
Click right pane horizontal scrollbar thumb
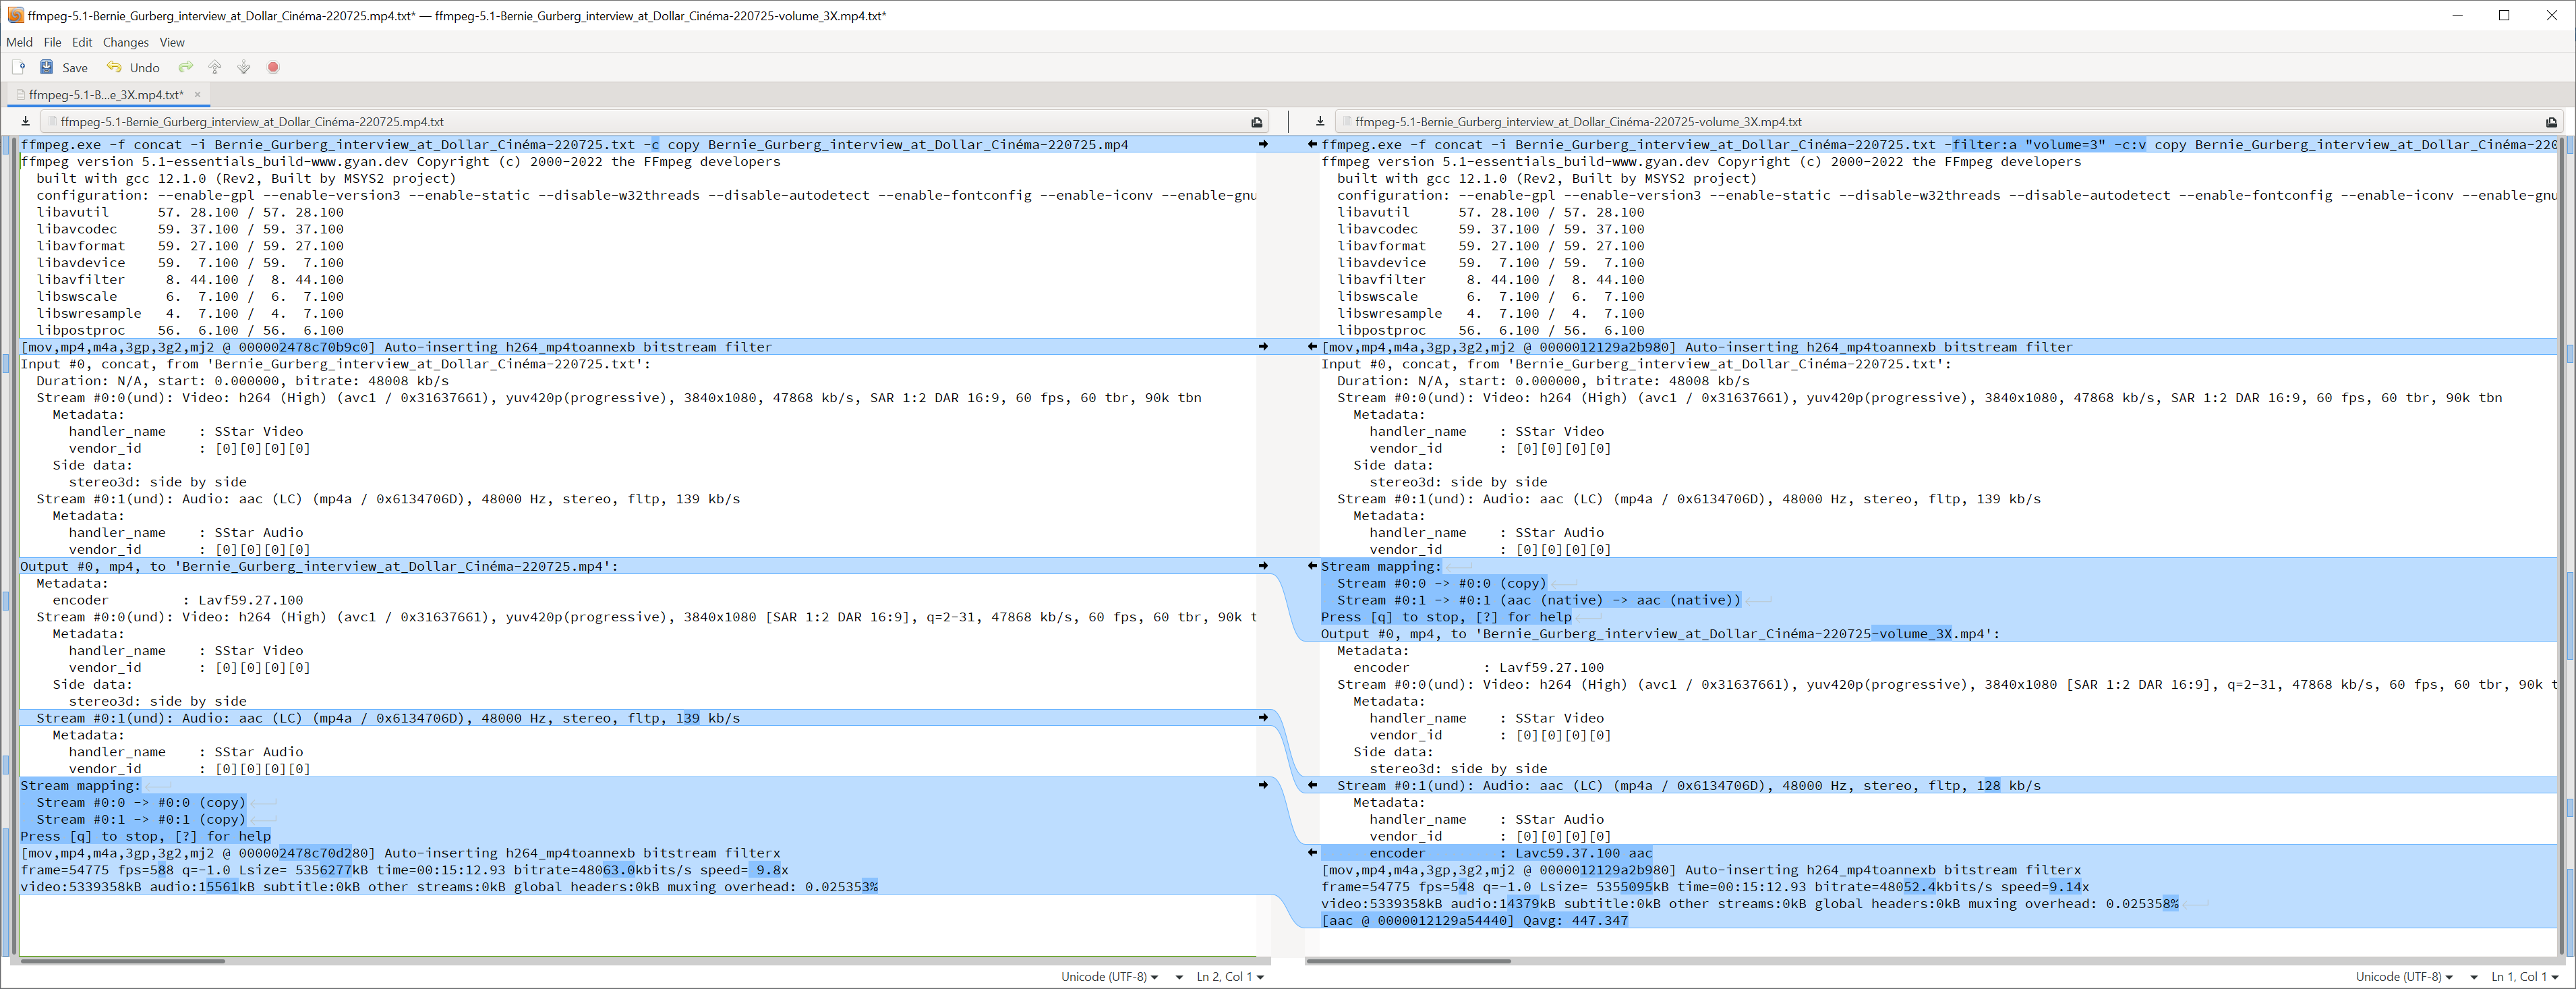[1408, 961]
